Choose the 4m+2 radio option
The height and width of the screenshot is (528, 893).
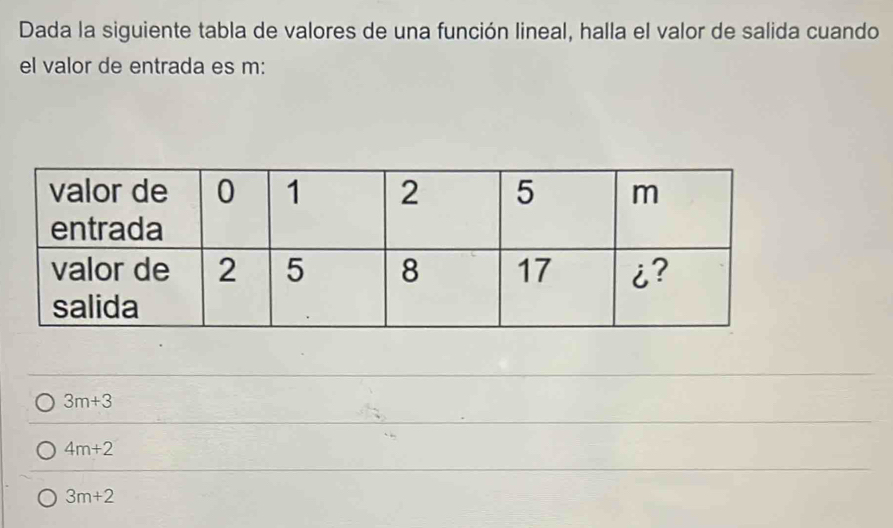point(47,450)
